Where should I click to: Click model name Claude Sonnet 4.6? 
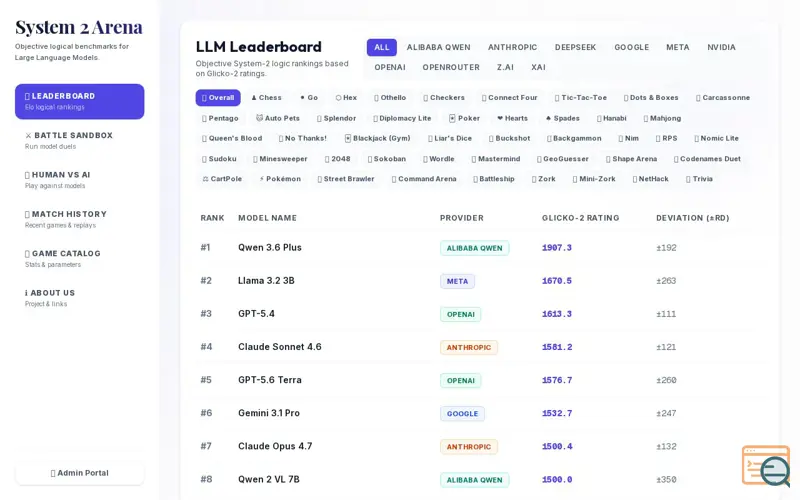click(x=280, y=347)
